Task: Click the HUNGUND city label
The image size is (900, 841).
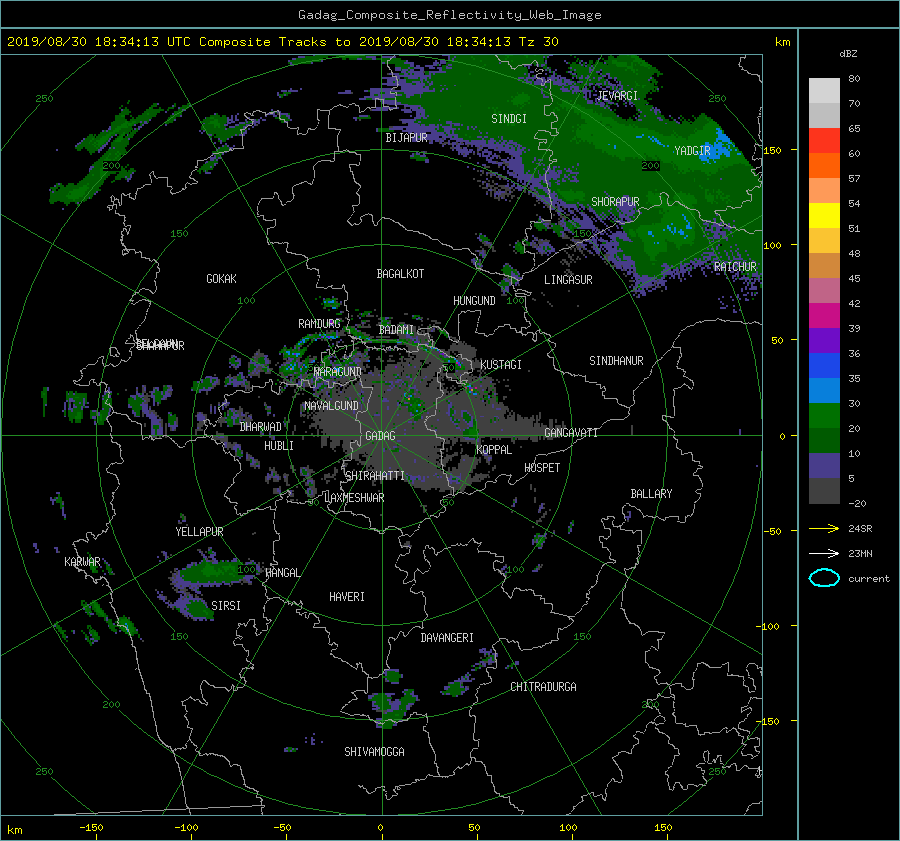Action: 474,301
